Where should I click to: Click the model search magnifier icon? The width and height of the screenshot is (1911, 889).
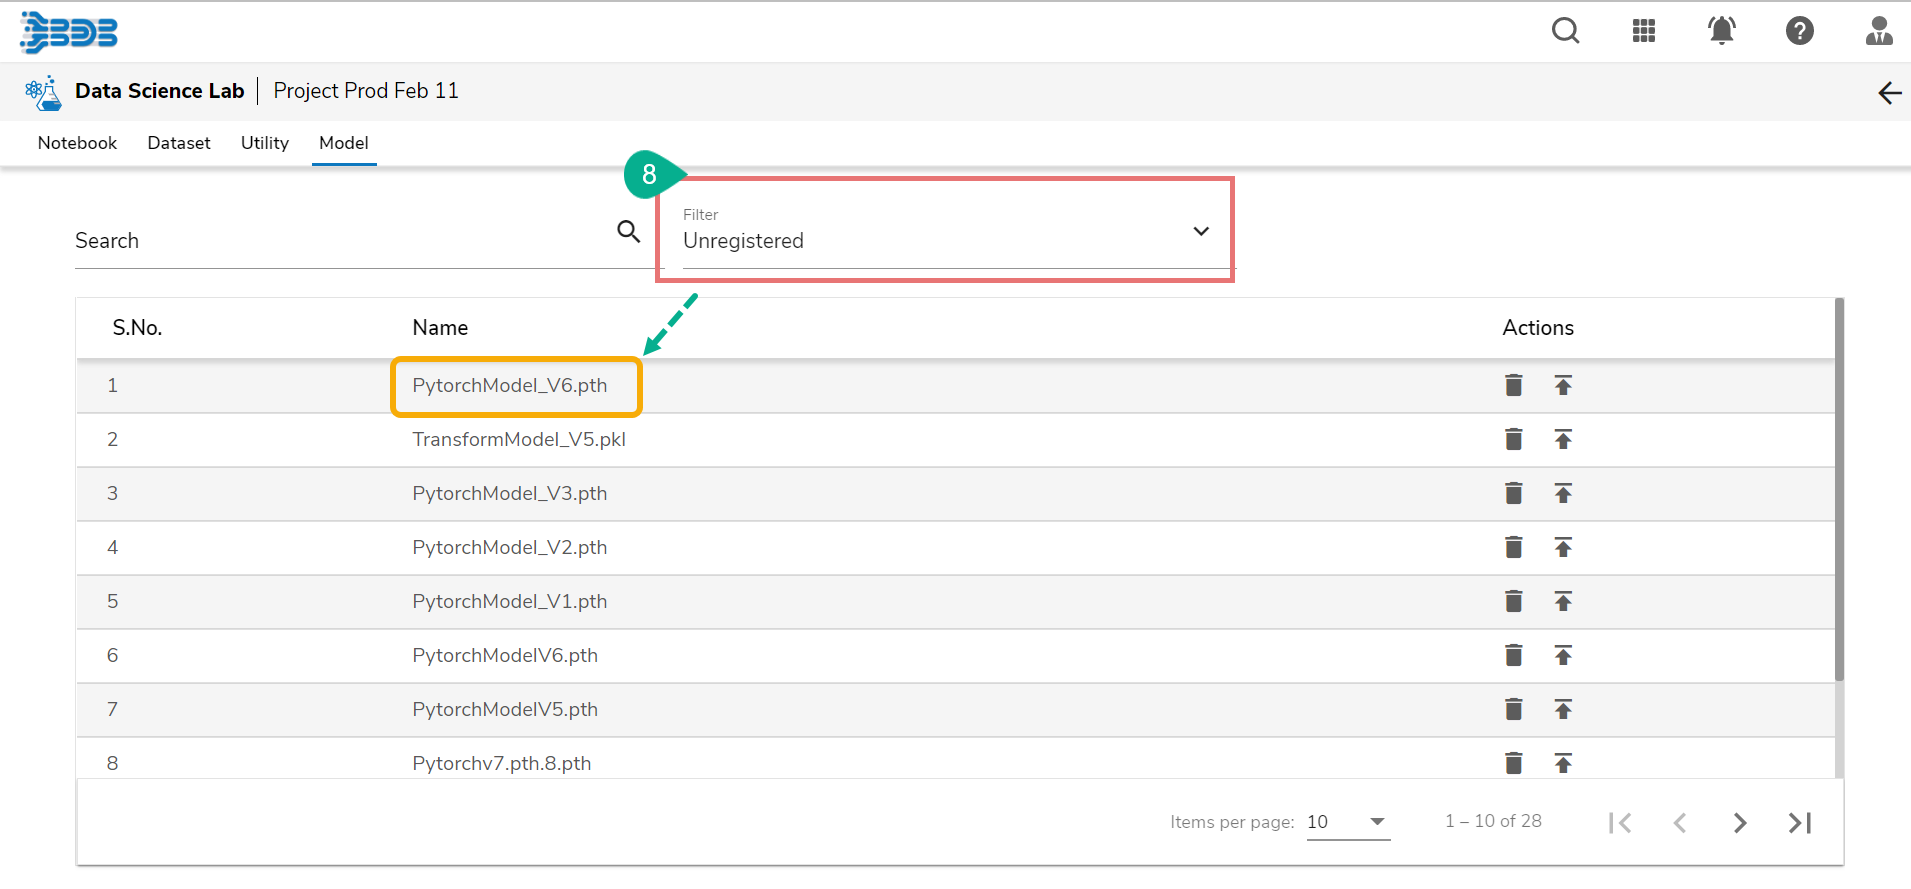point(628,232)
